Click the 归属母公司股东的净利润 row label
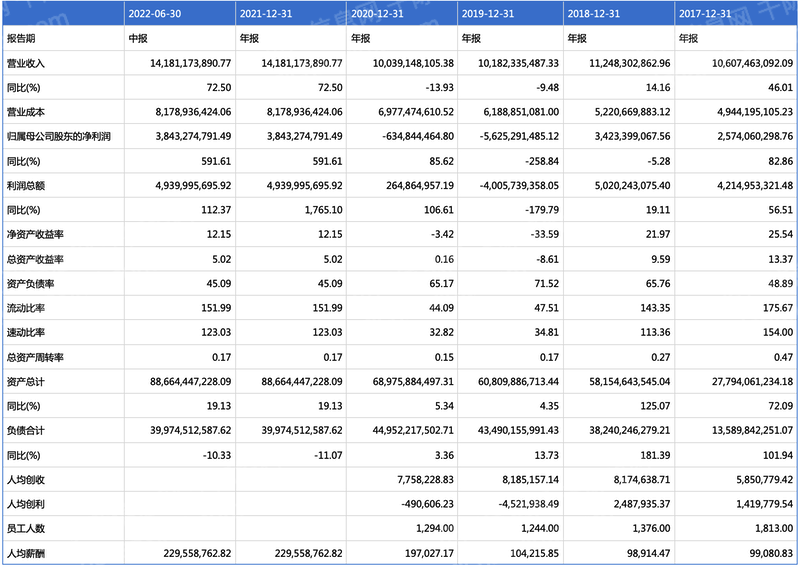 click(59, 136)
